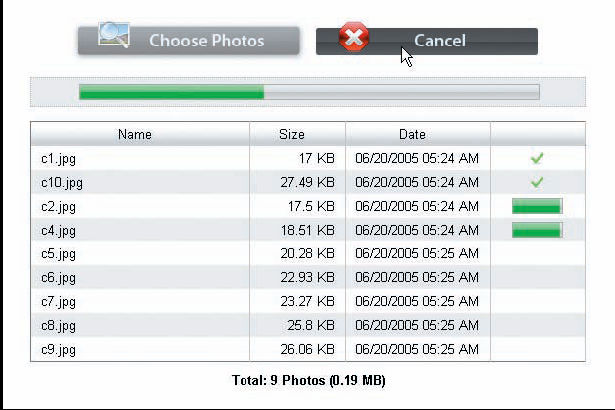This screenshot has width=615, height=410.
Task: Select the c8.jpg file row
Action: [308, 325]
